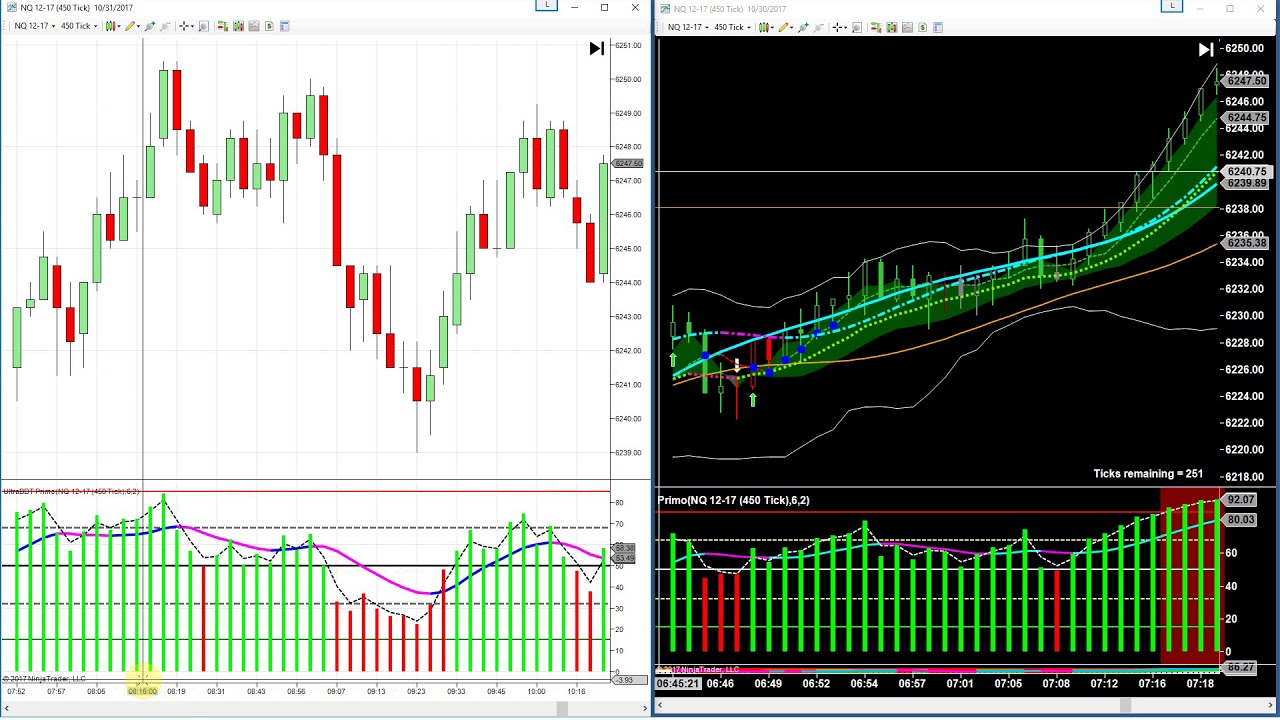Open the 450 Tick interval dropdown in left chart
This screenshot has width=1280, height=720.
79,26
